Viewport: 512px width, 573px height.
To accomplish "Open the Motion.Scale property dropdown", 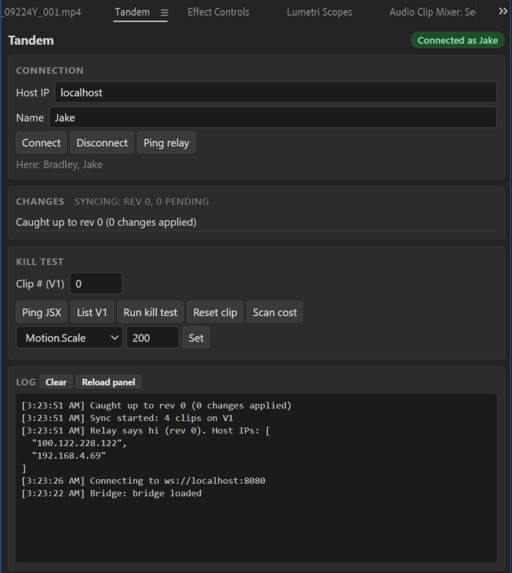I will pos(69,337).
